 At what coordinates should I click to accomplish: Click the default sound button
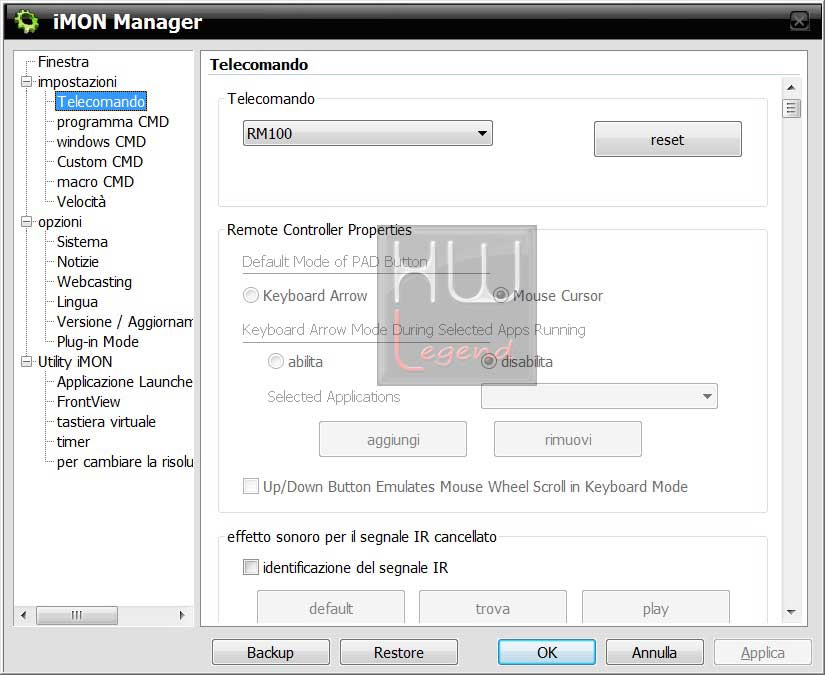coord(331,608)
